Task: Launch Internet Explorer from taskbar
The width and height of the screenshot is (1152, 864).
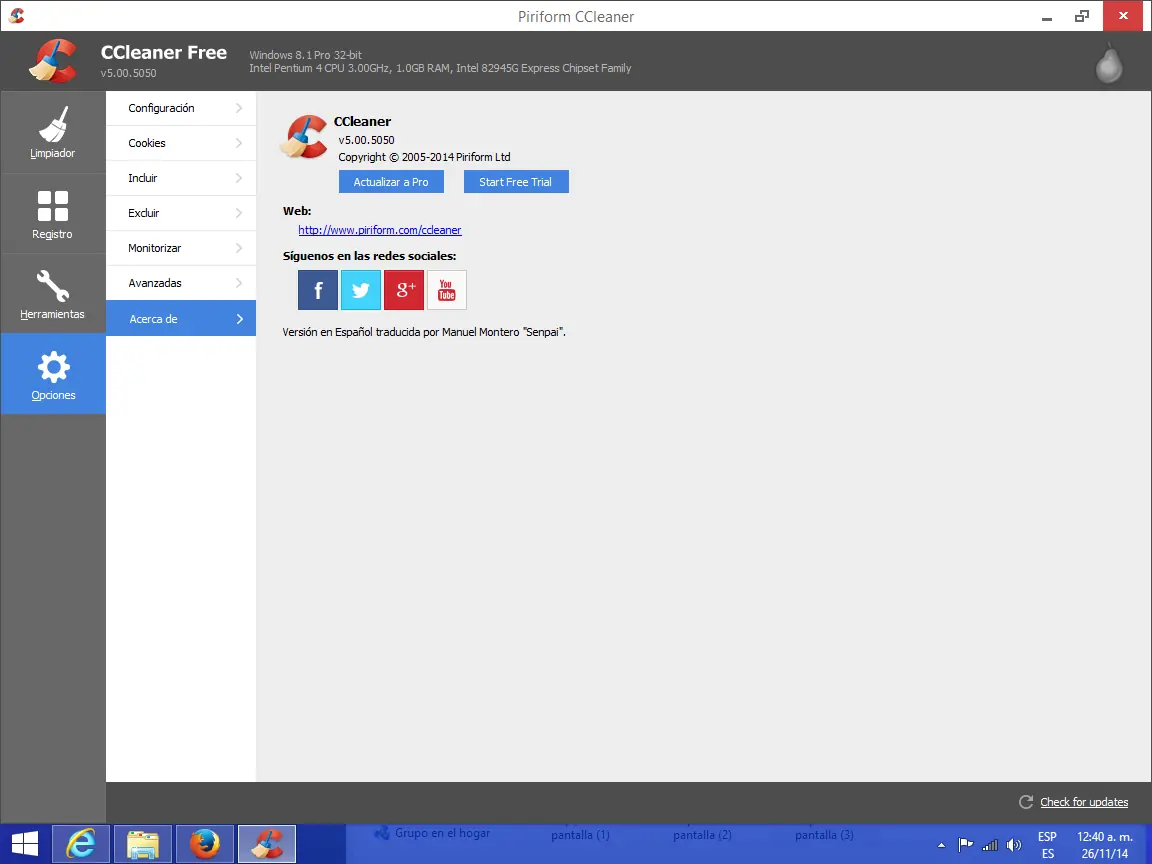Action: [x=81, y=843]
